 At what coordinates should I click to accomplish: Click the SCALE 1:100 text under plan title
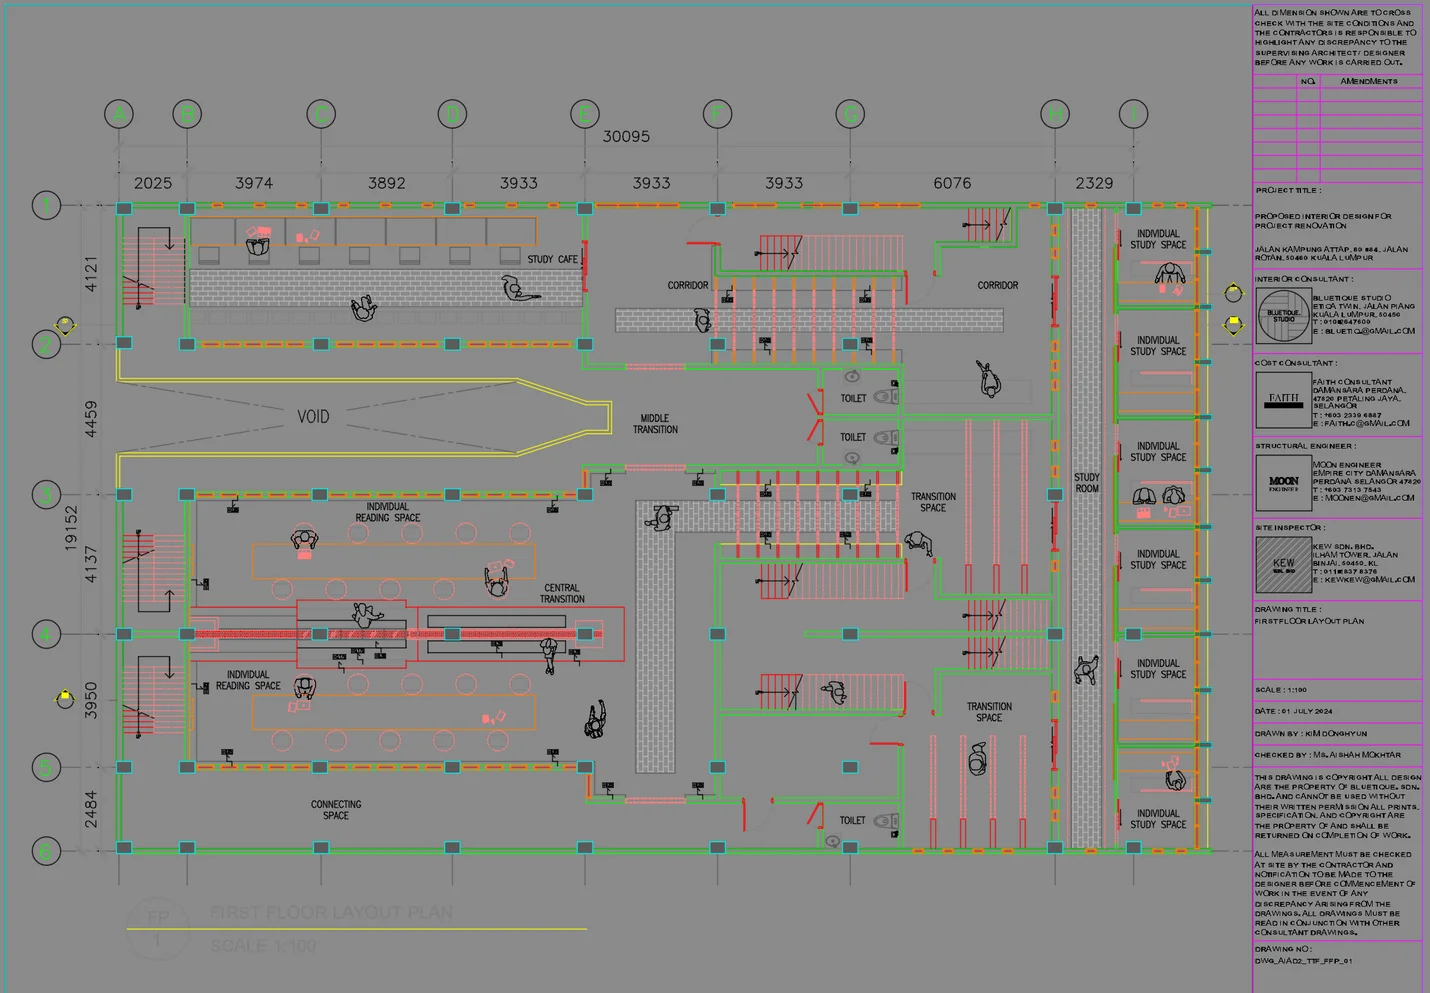(263, 946)
